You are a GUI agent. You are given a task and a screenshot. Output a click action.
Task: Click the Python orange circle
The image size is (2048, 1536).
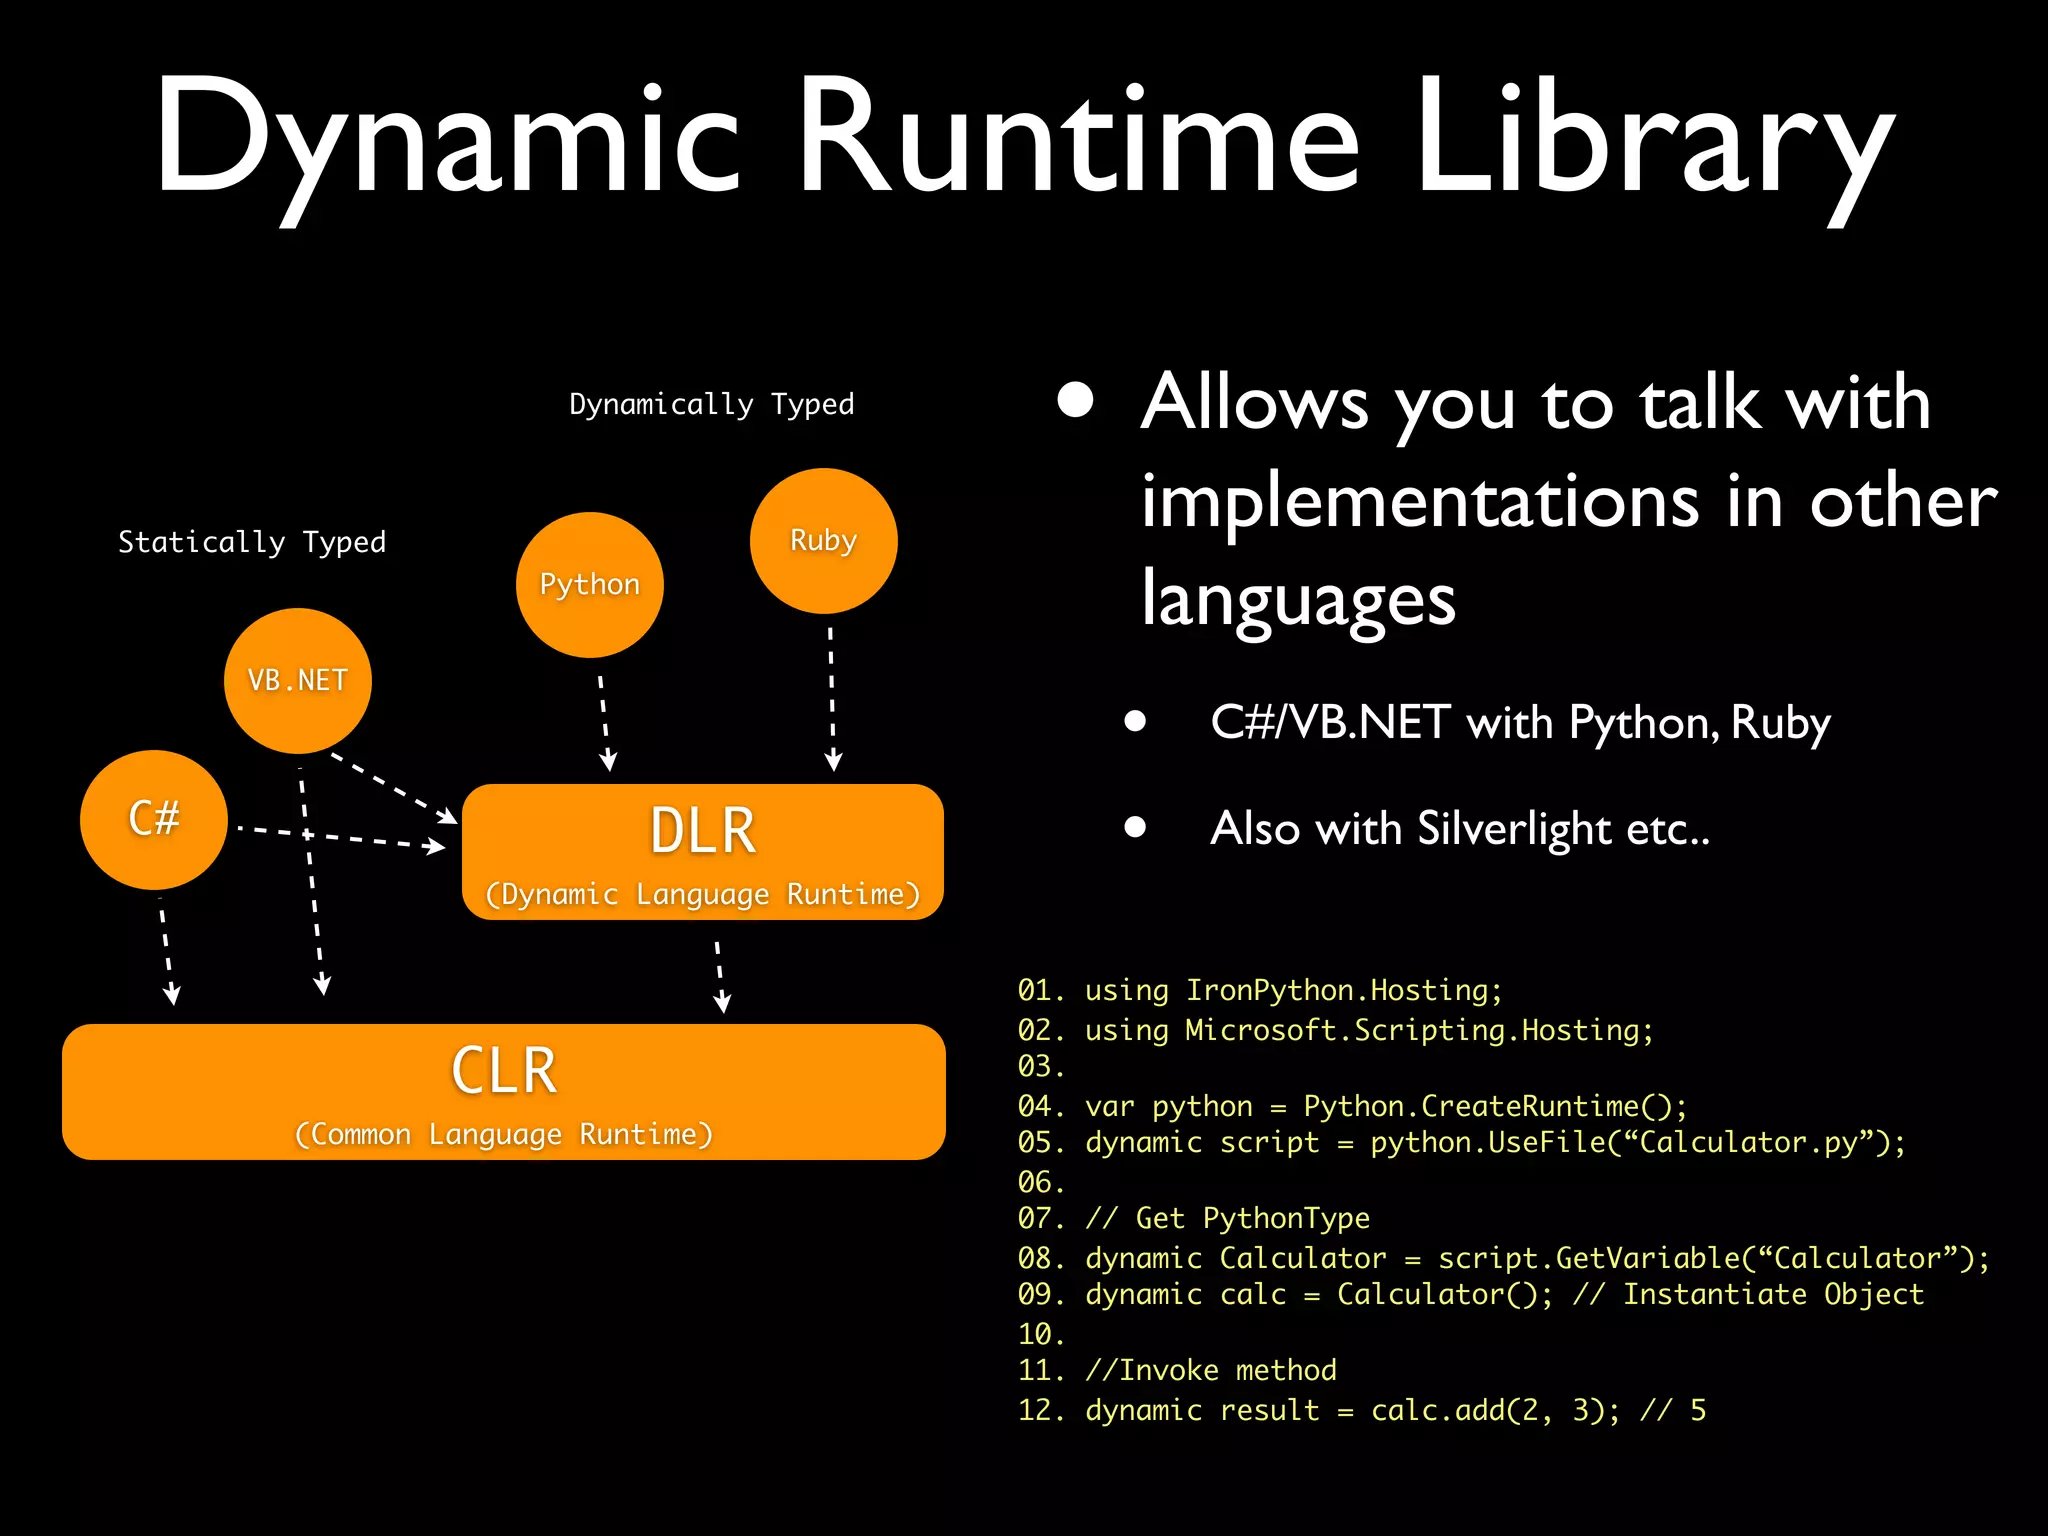[589, 585]
